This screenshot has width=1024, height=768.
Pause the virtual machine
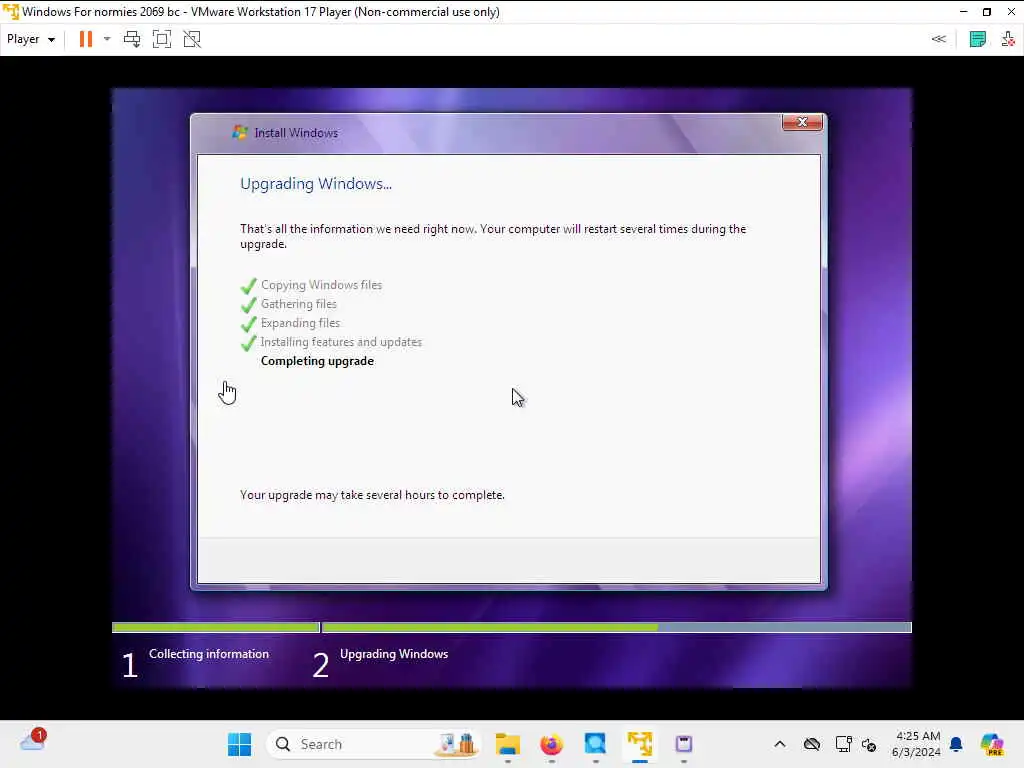86,39
